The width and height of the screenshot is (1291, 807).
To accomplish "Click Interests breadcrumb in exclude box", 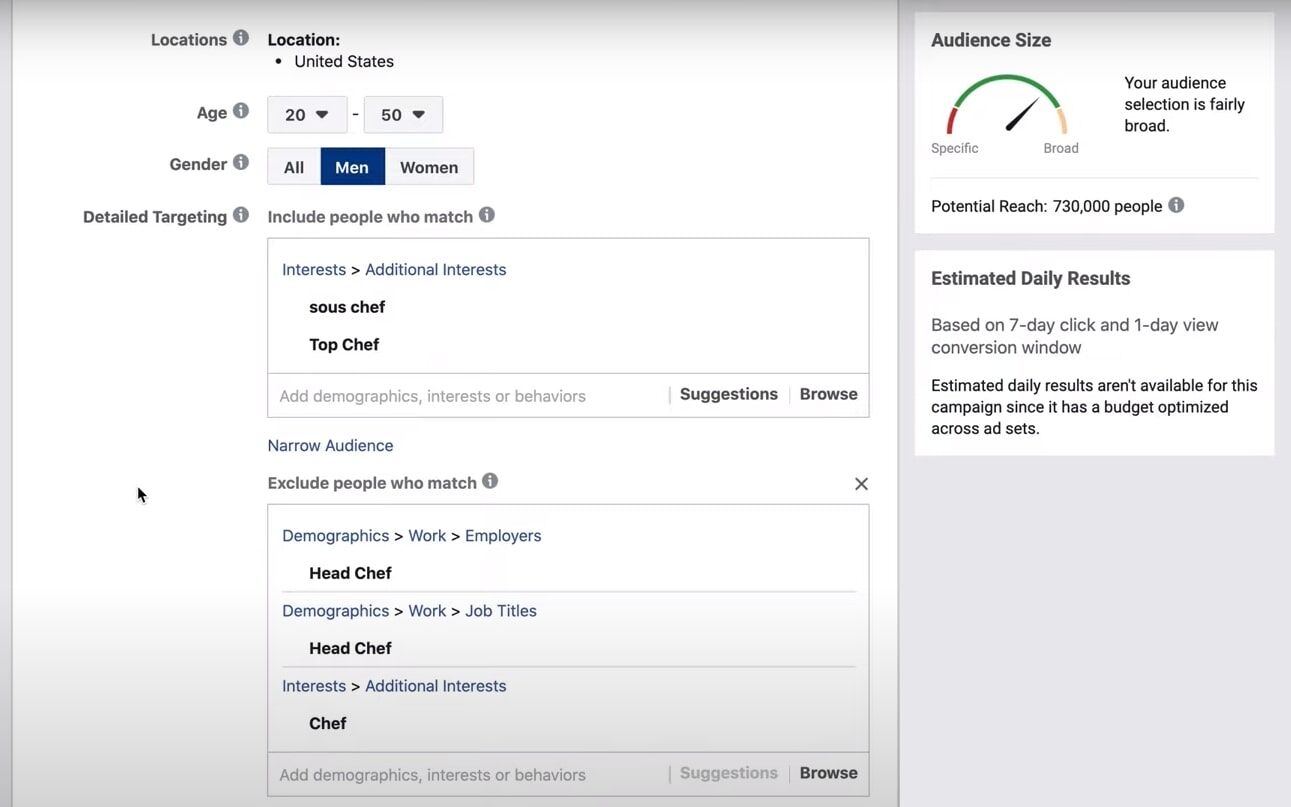I will point(314,686).
